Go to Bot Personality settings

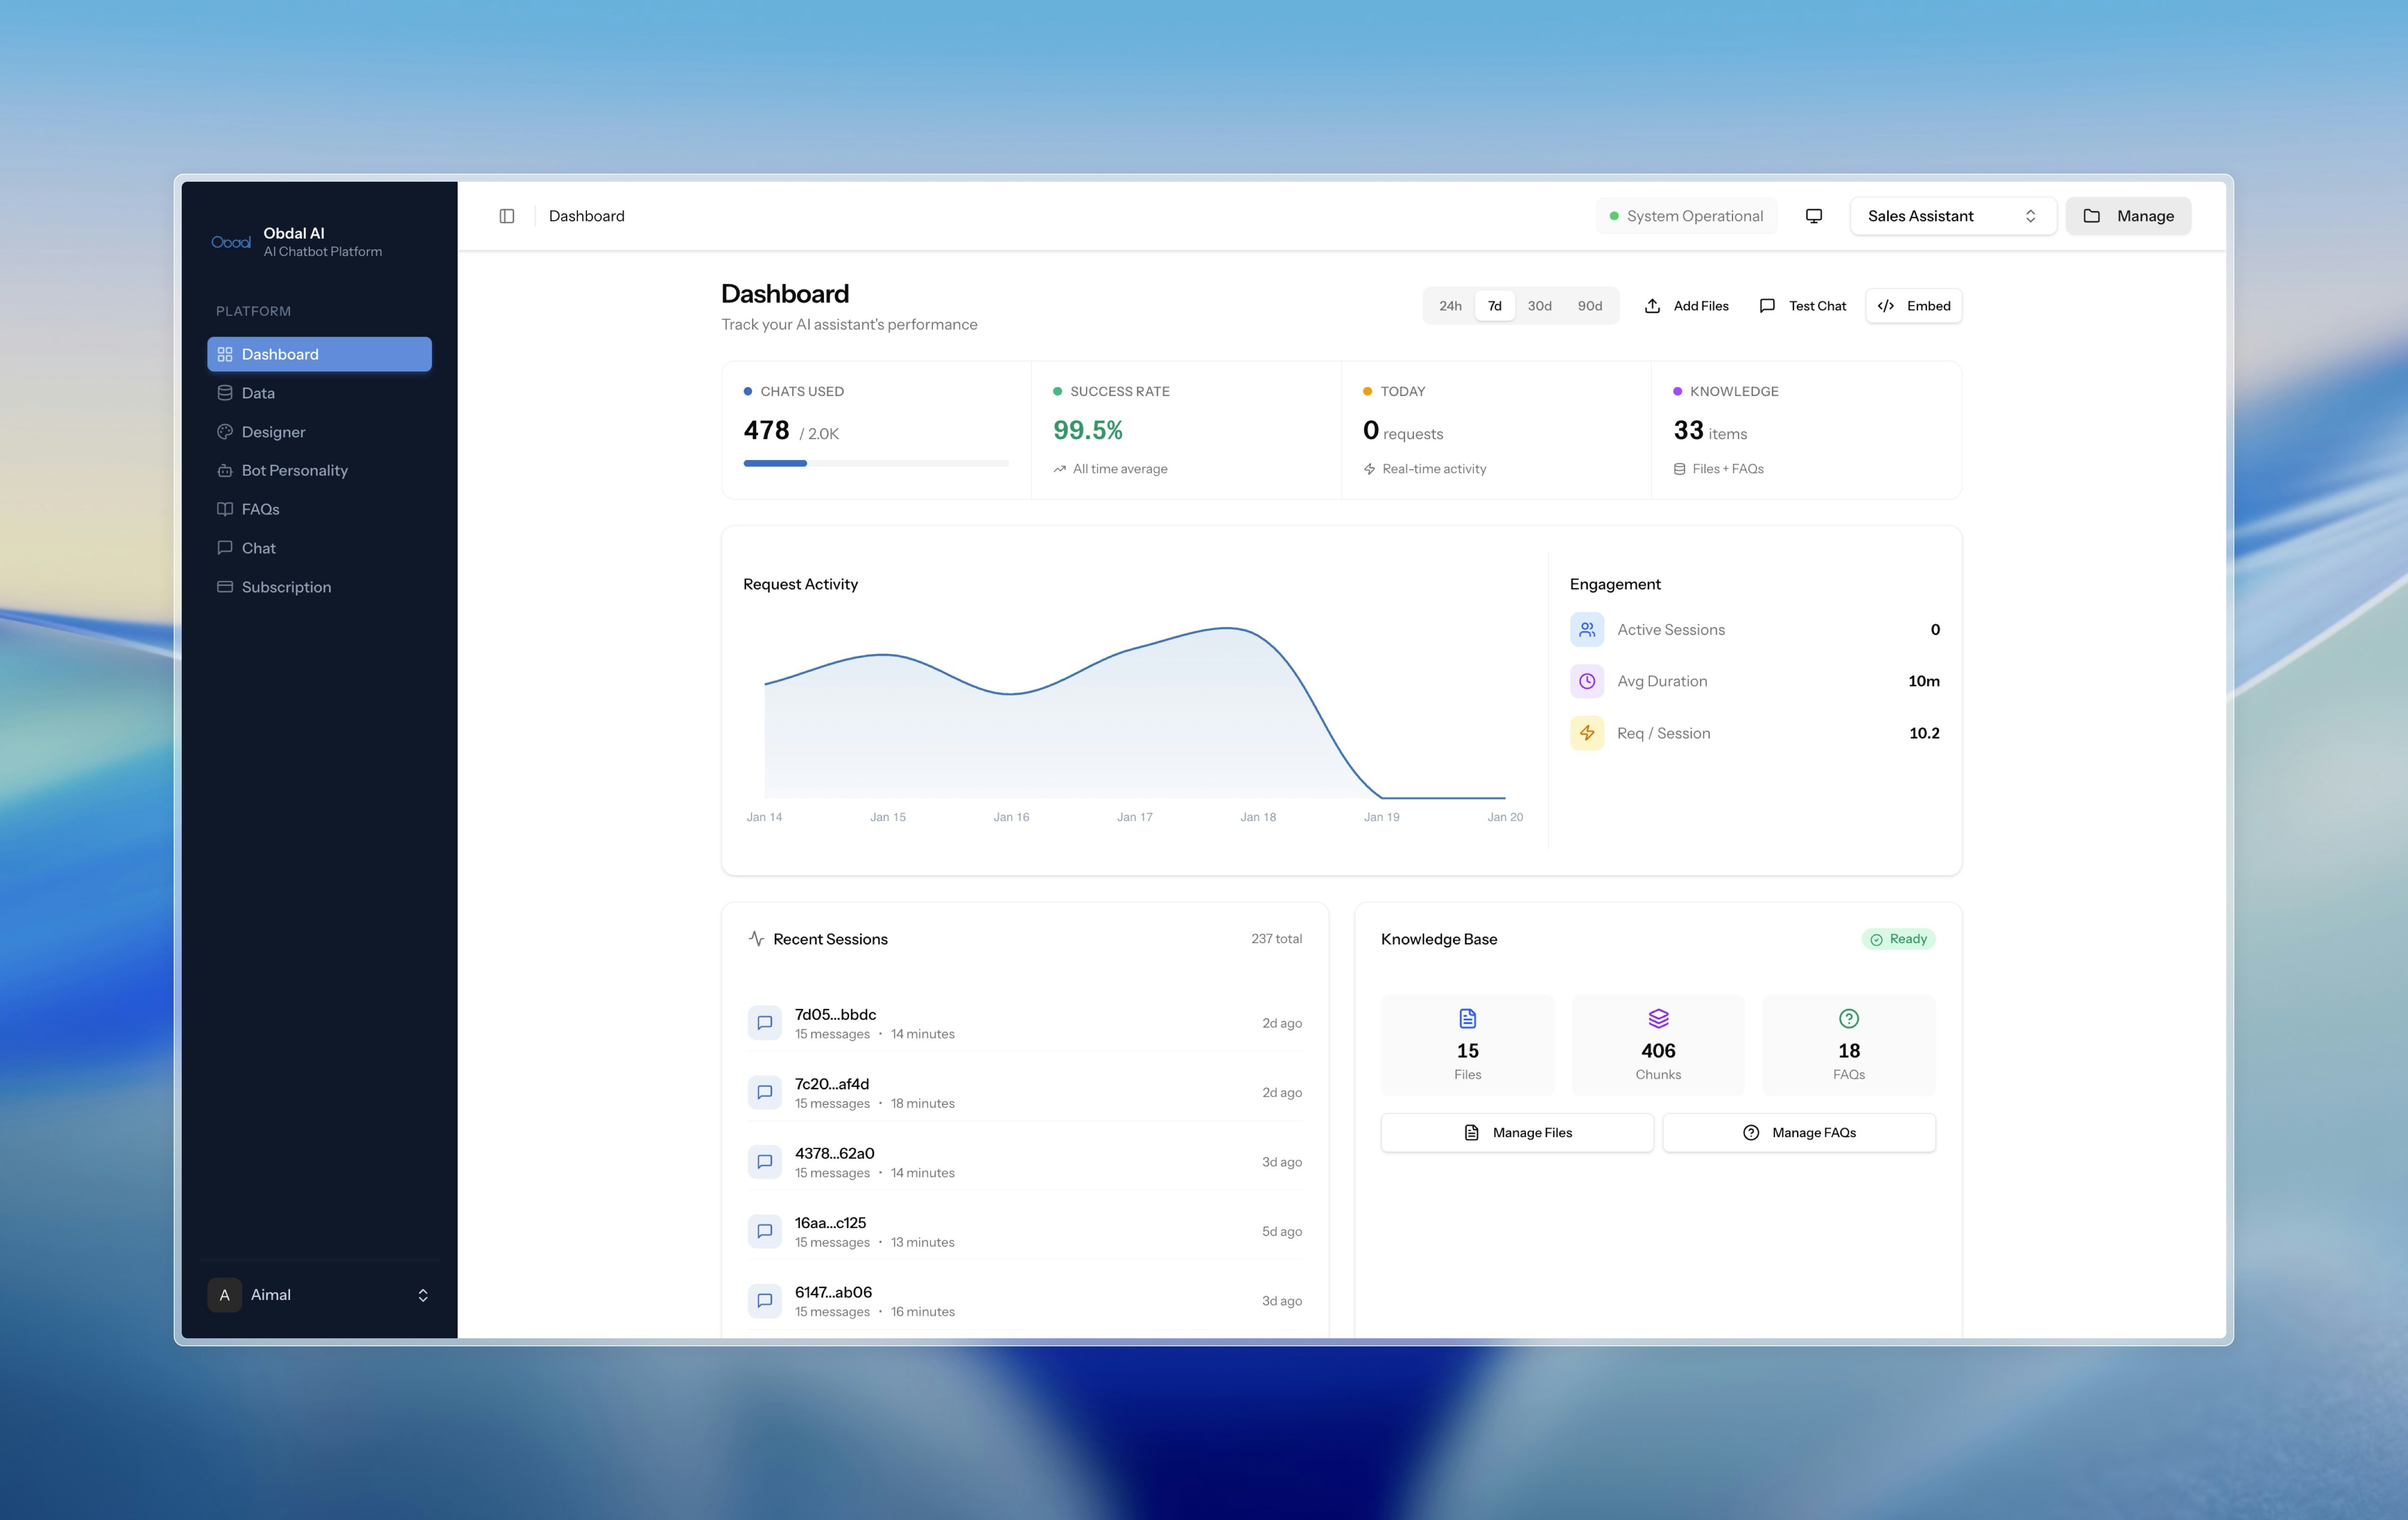(x=319, y=470)
